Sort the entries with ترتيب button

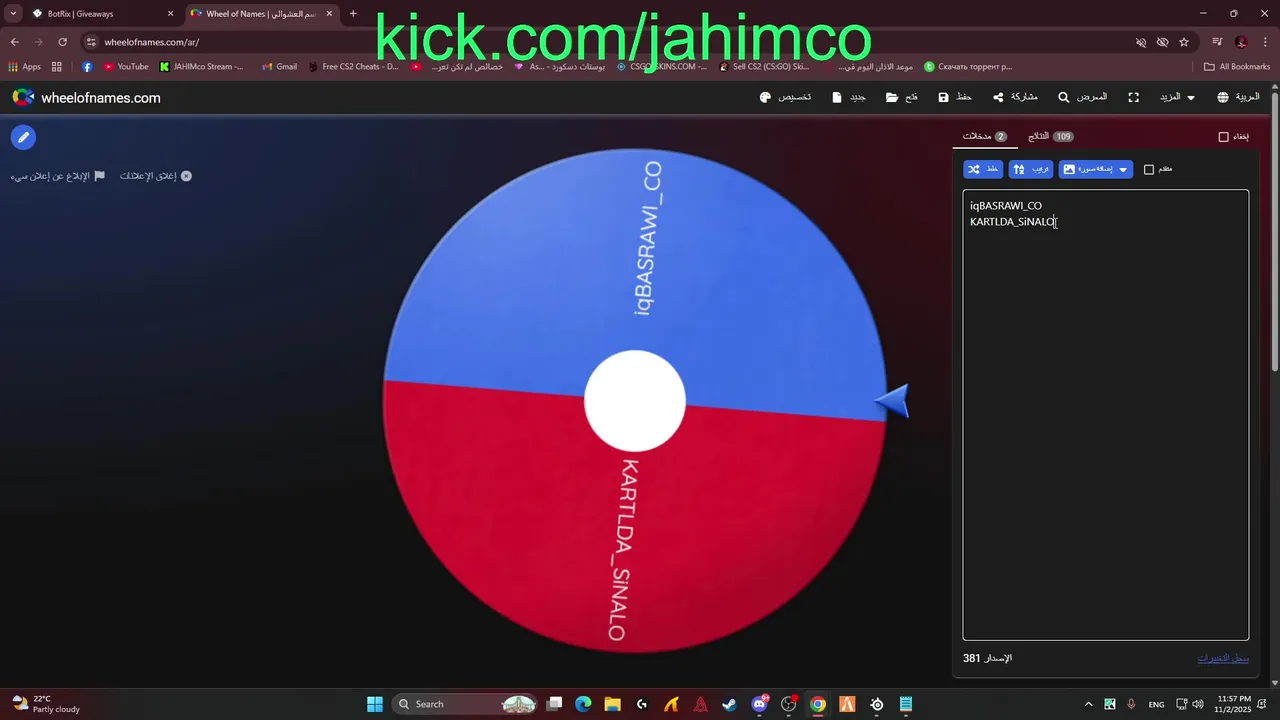click(1031, 169)
